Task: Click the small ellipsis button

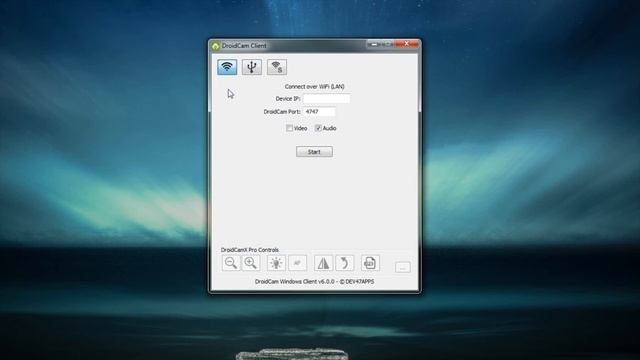Action: (x=402, y=267)
